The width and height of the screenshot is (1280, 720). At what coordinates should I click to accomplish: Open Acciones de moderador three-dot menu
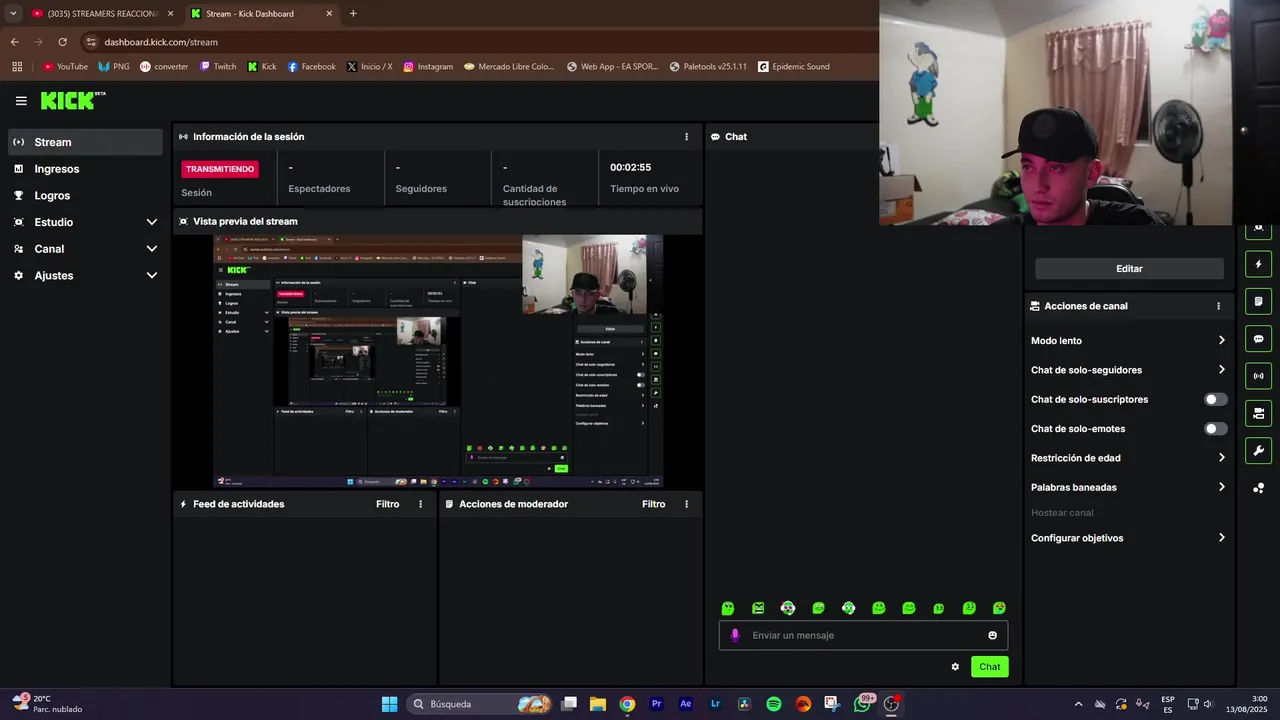coord(686,504)
